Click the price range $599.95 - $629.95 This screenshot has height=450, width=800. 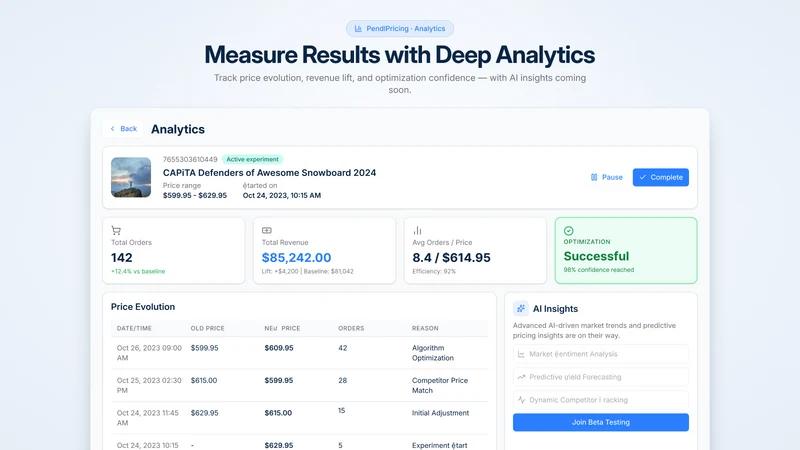tap(195, 195)
